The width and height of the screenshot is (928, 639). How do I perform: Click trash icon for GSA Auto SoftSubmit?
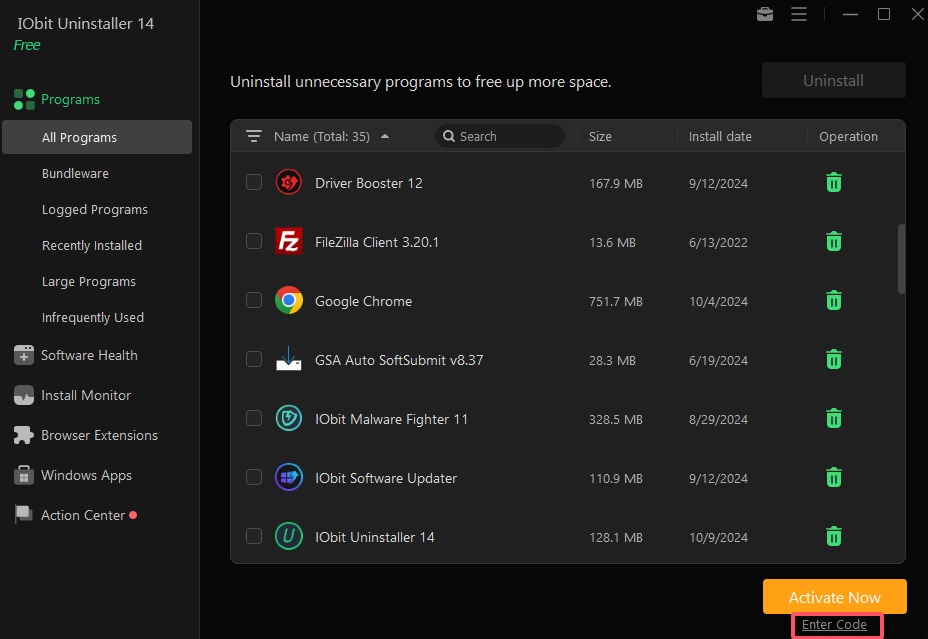click(x=833, y=359)
